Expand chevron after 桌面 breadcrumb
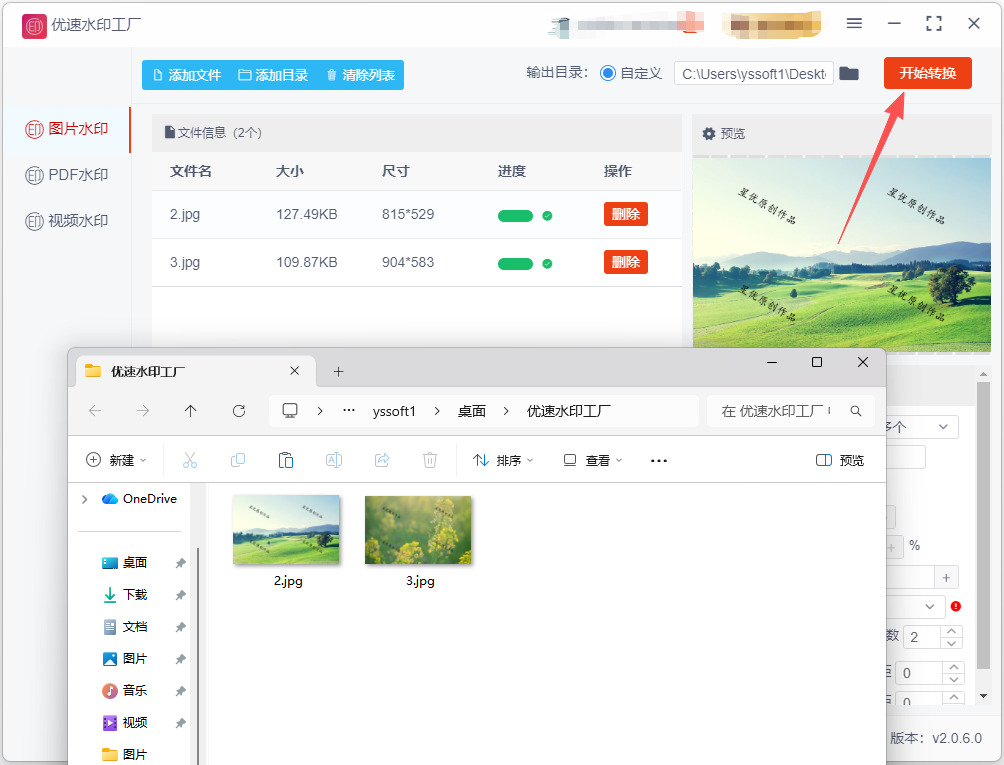The height and width of the screenshot is (765, 1004). coord(506,411)
